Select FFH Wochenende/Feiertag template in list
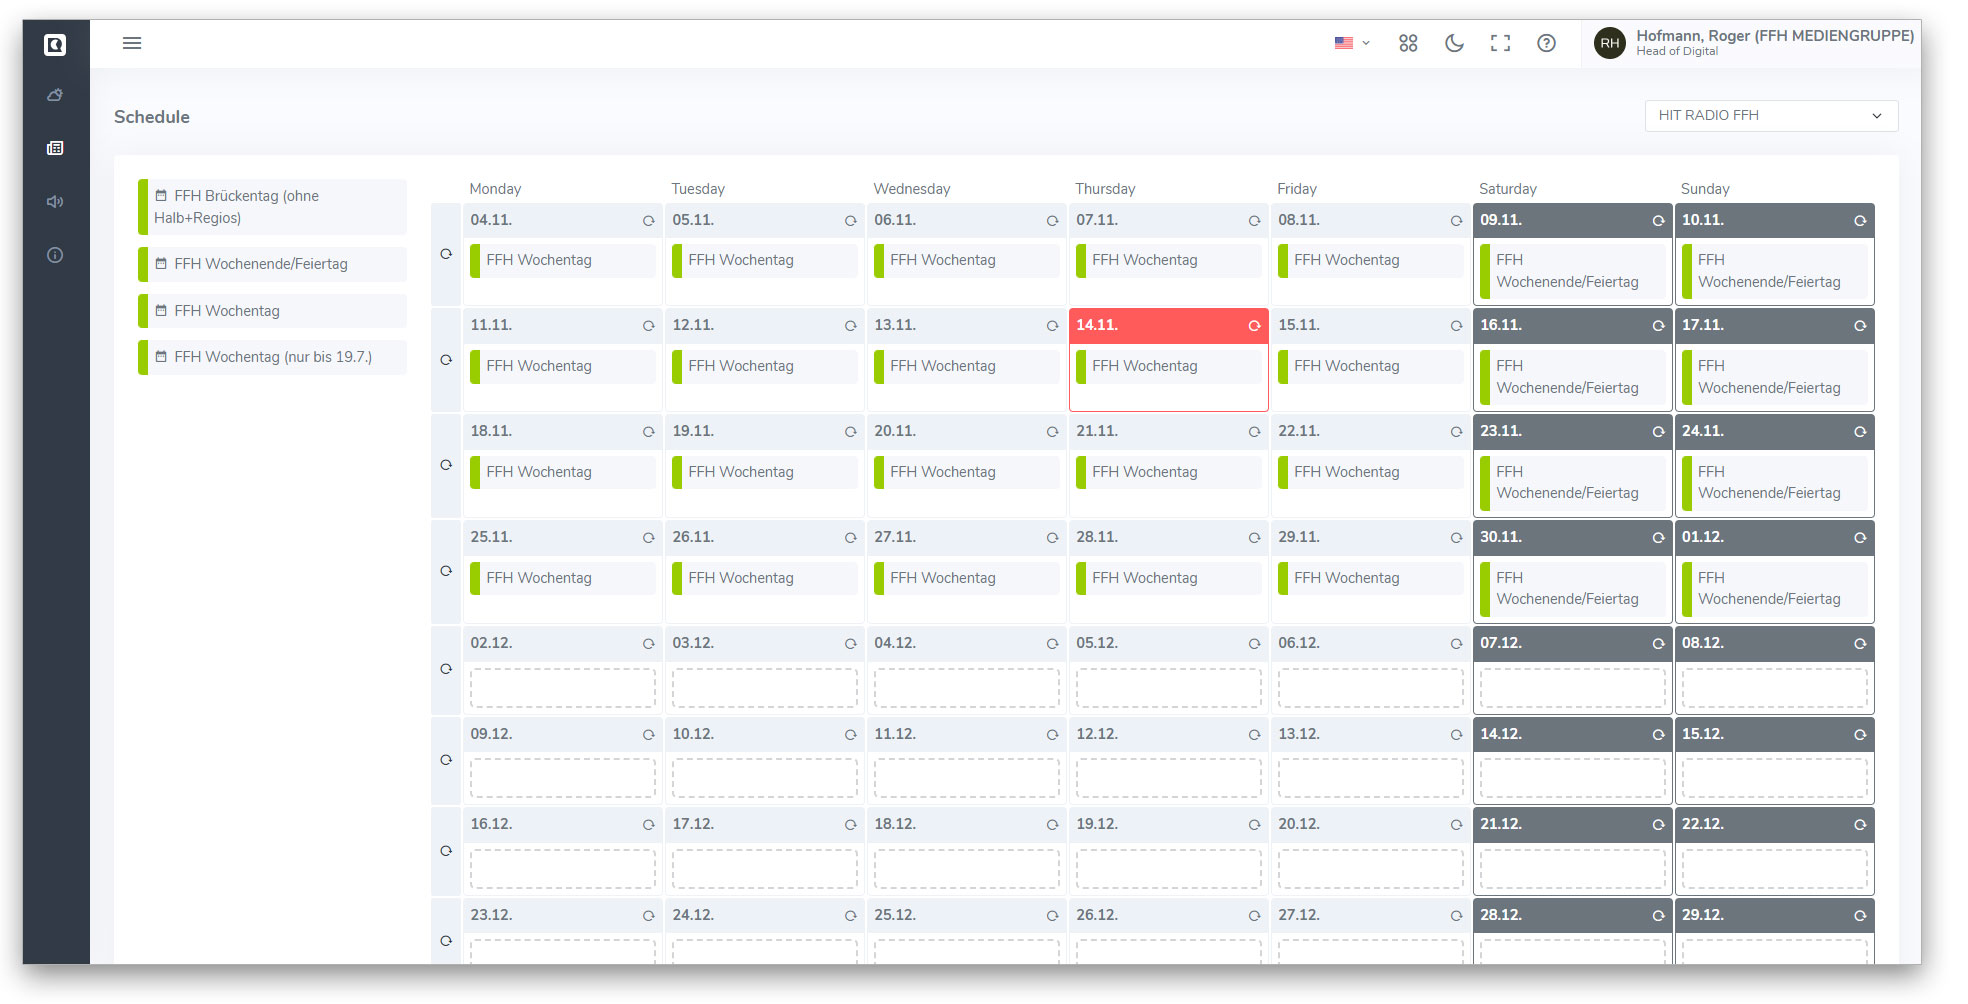The height and width of the screenshot is (1004, 1968). (273, 264)
